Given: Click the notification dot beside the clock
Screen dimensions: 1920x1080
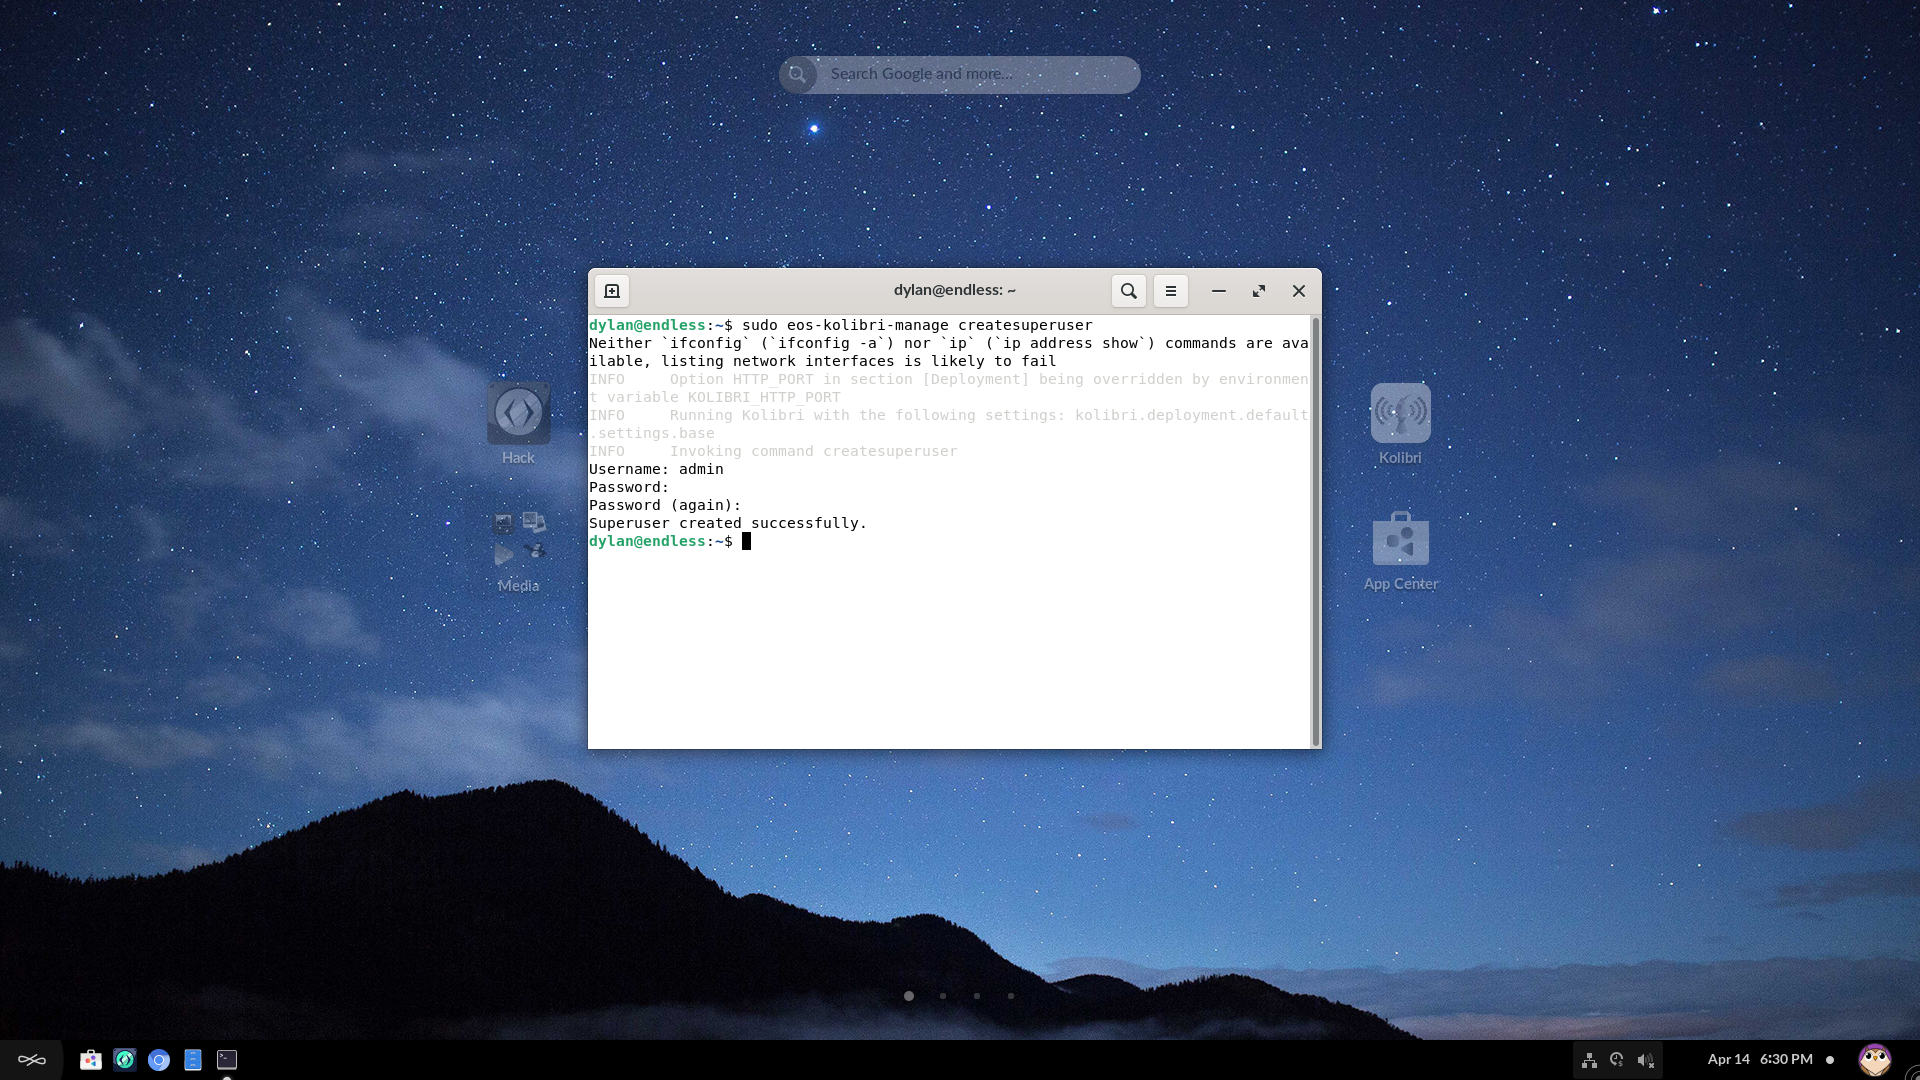Looking at the screenshot, I should point(1829,1060).
